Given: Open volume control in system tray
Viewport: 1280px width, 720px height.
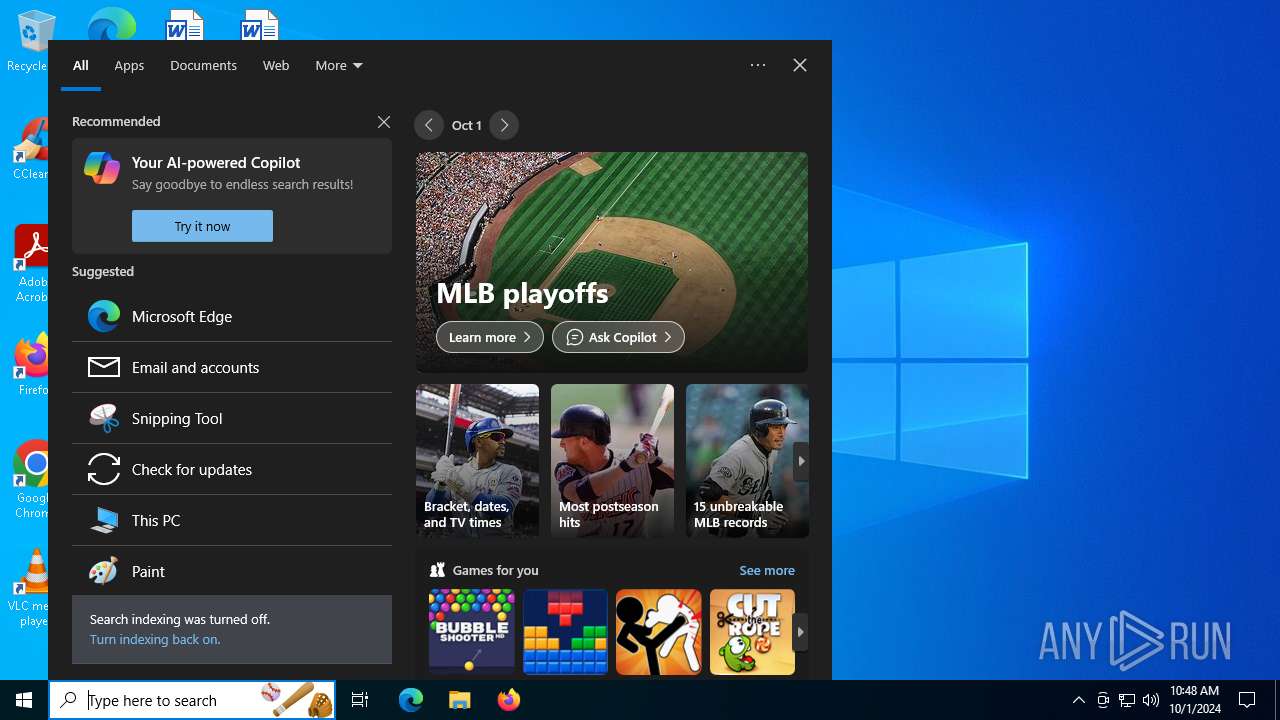Looking at the screenshot, I should click(1151, 700).
